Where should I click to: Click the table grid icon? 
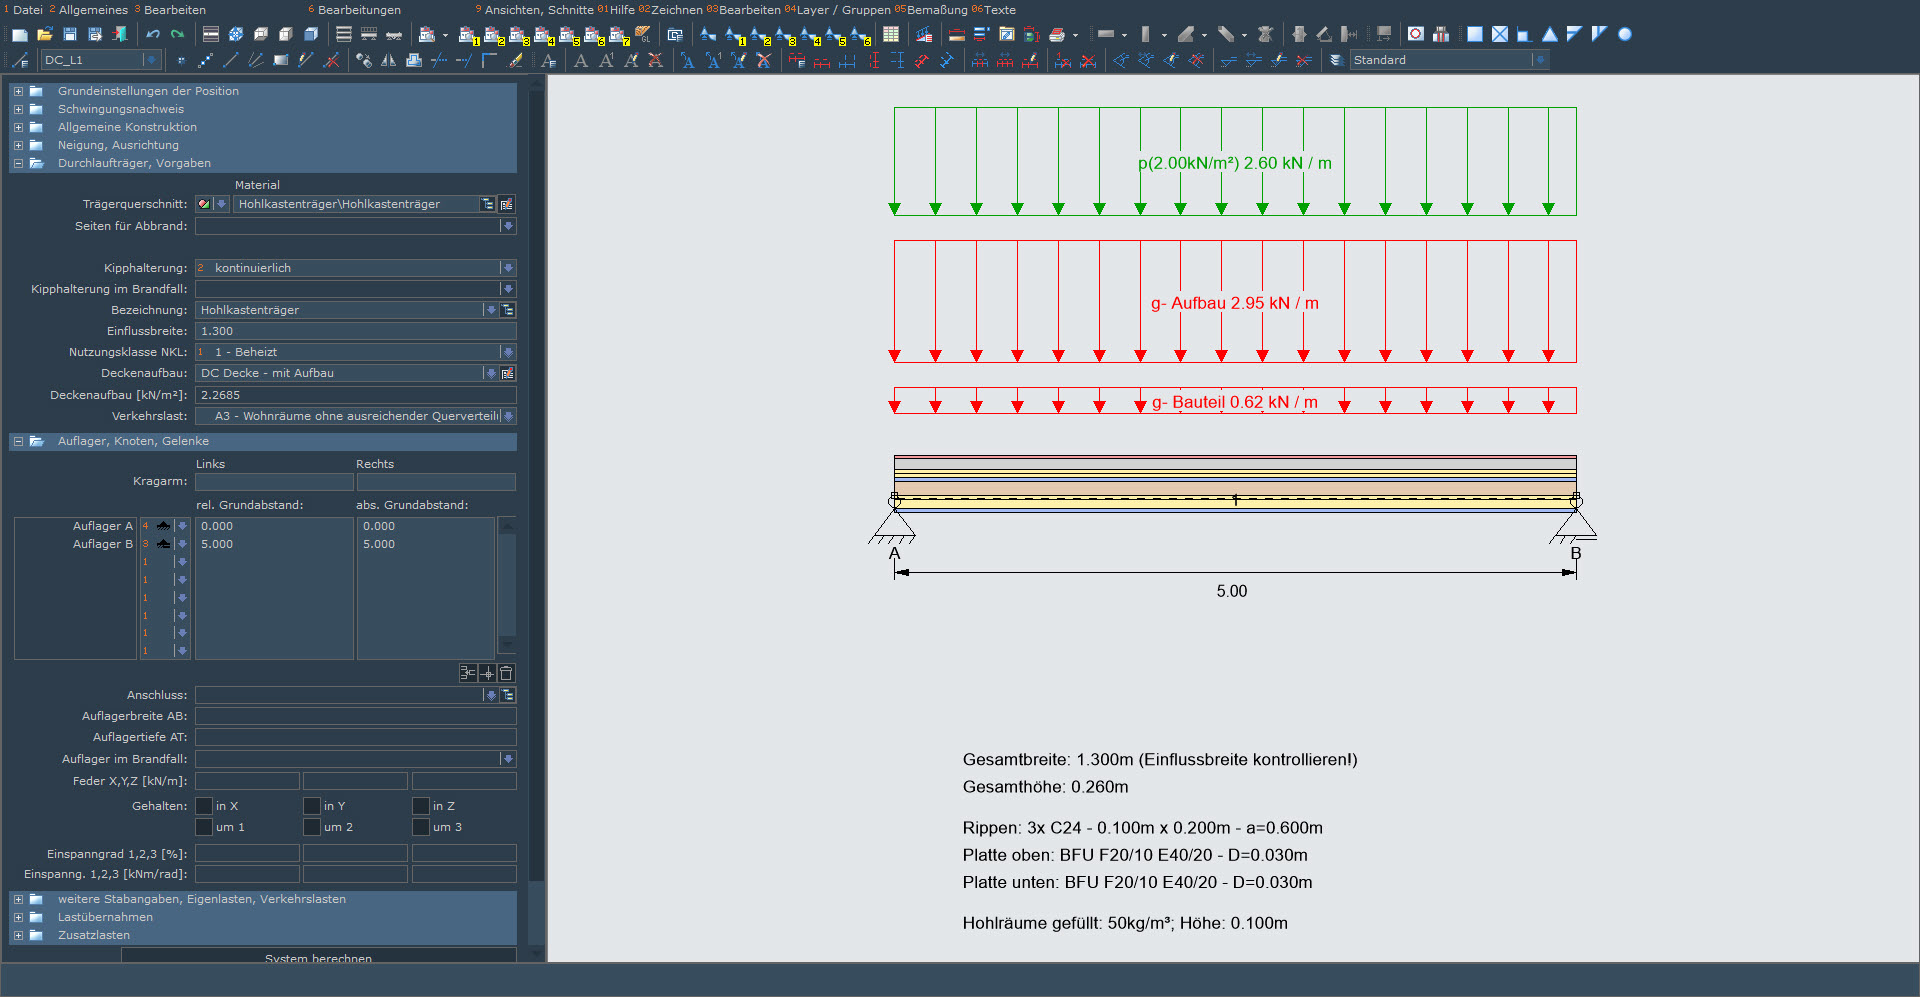pyautogui.click(x=891, y=34)
